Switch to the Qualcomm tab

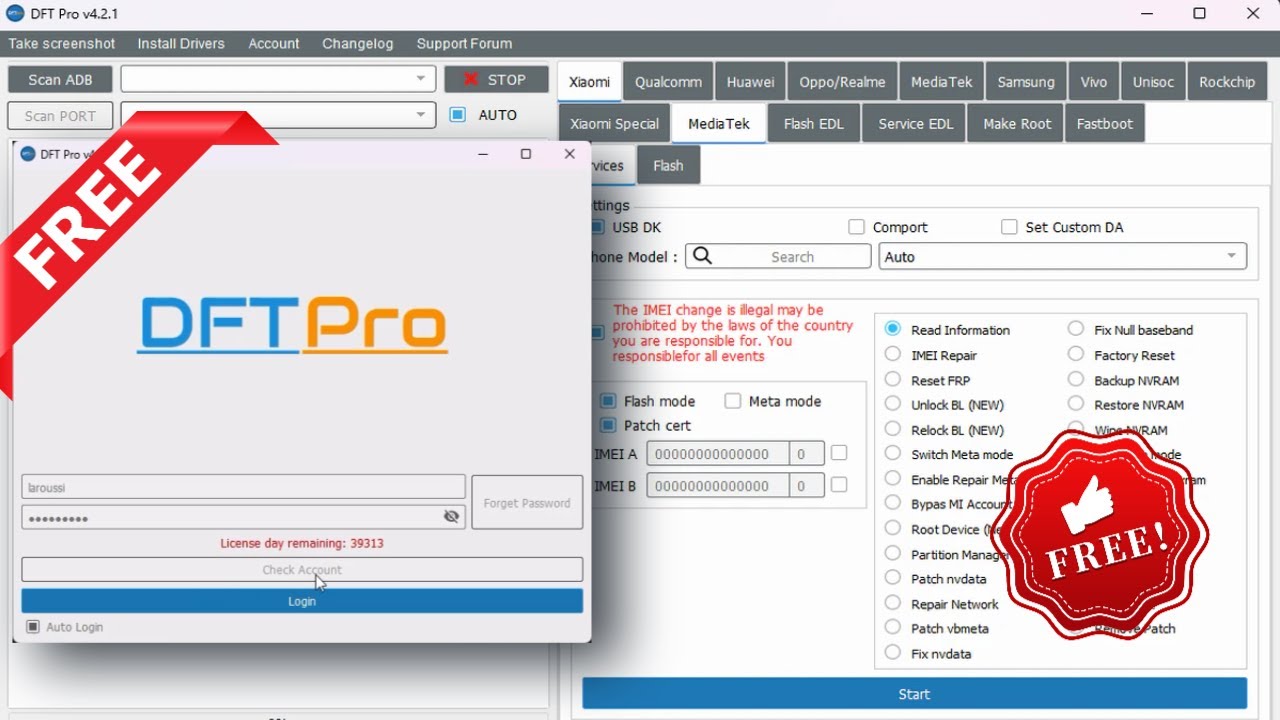668,82
